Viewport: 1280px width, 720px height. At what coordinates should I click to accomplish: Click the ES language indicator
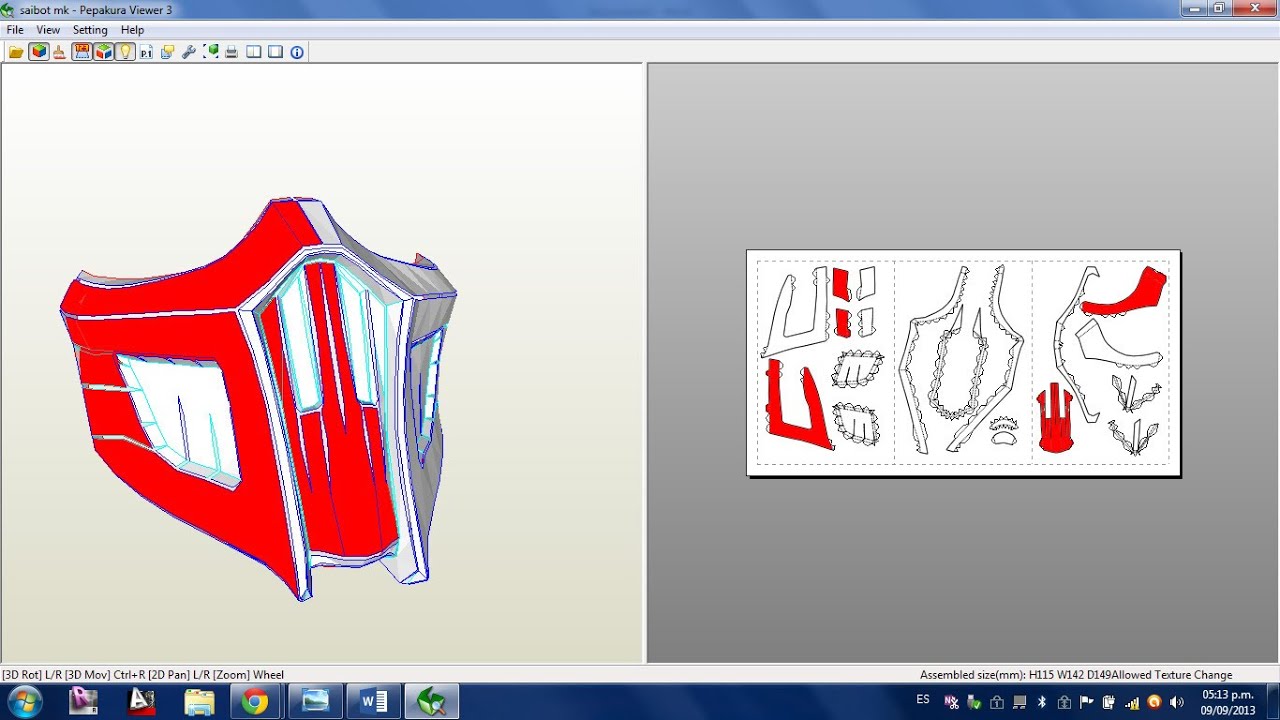923,699
